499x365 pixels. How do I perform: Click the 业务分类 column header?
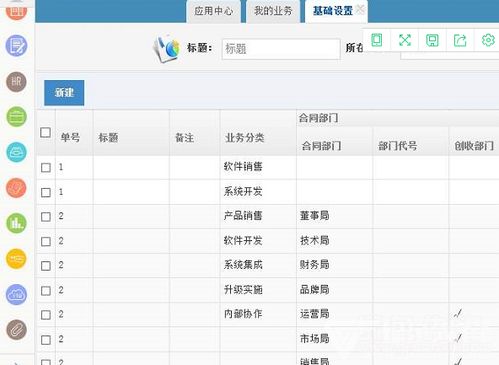[x=245, y=137]
